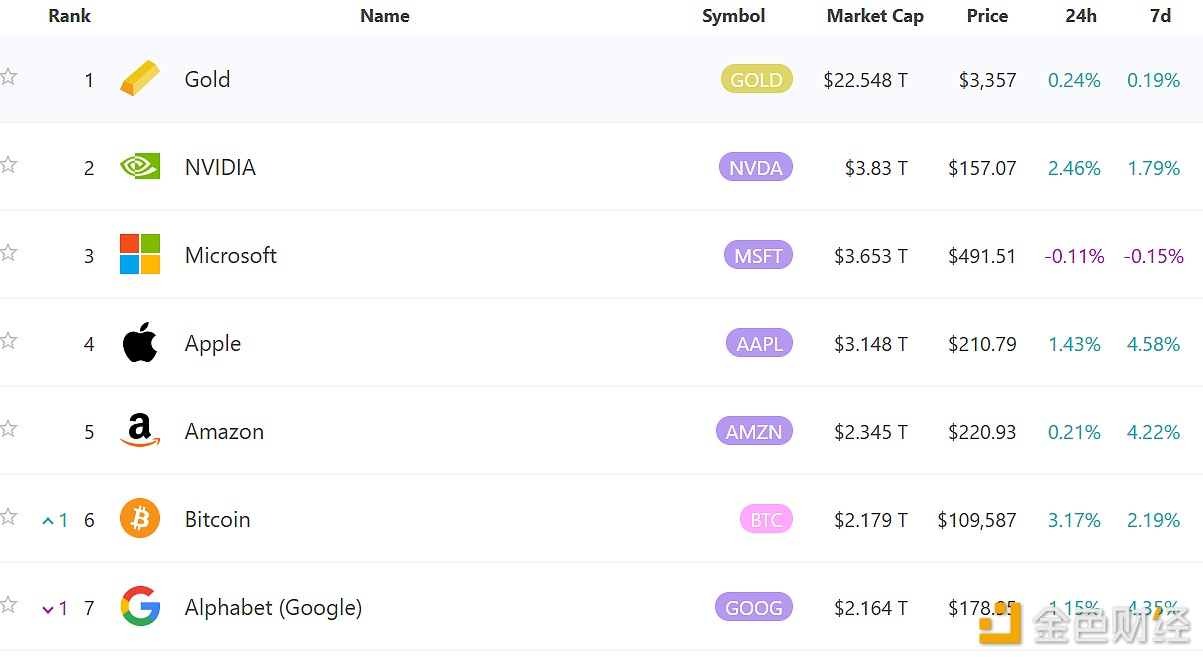Sort by the Name column header
Screen dimensions: 1203x657
pos(384,16)
